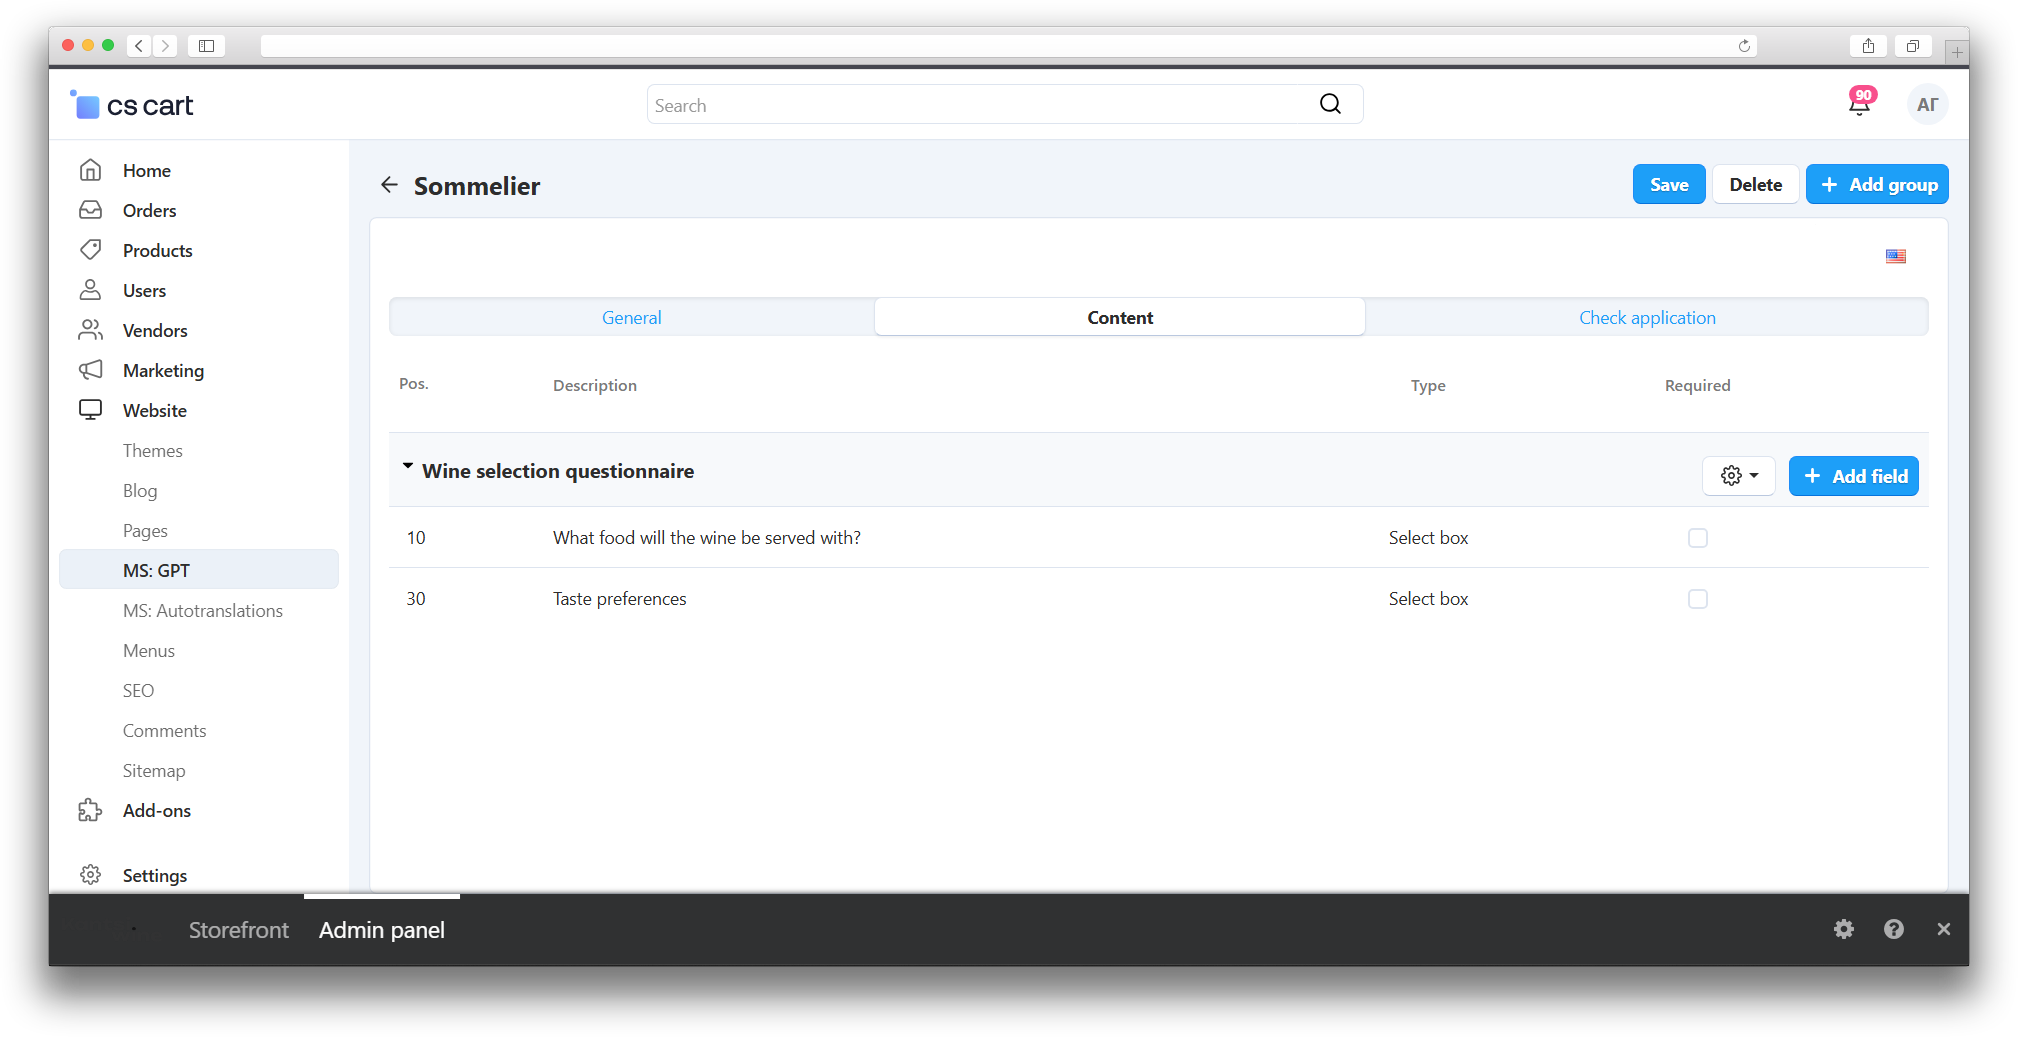Open the Settings gear icon in the sidebar
Image resolution: width=2018 pixels, height=1037 pixels.
tap(90, 875)
